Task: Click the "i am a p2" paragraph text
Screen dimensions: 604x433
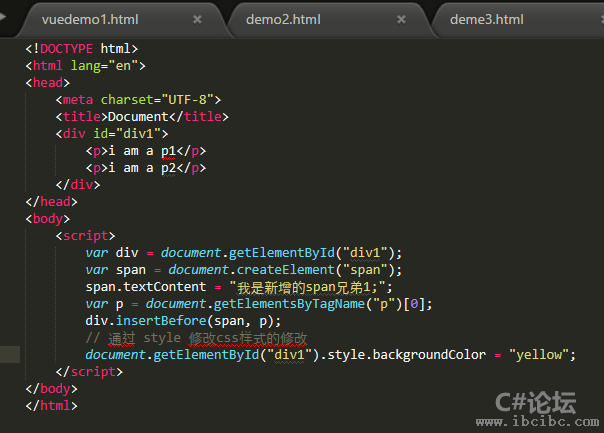Action: point(146,167)
